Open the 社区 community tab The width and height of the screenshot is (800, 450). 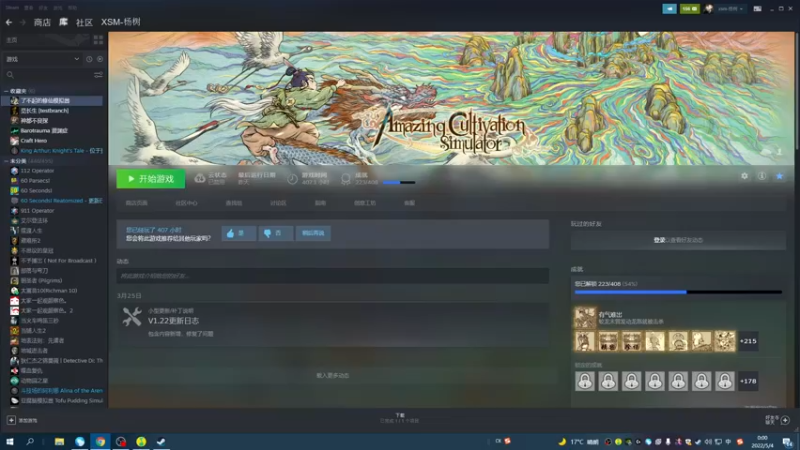coord(84,22)
